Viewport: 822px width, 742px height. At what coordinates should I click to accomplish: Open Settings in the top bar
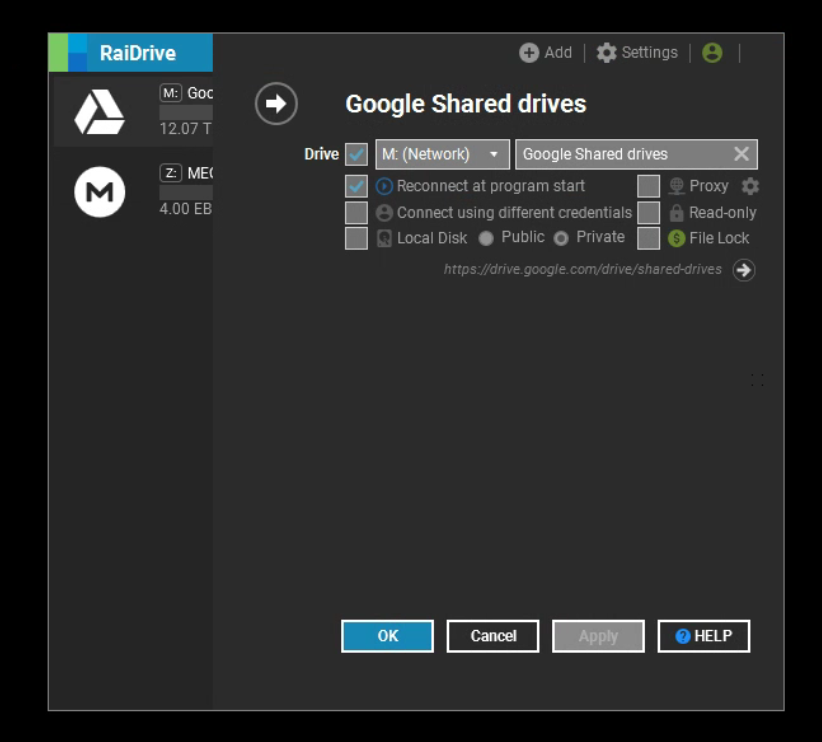pos(637,53)
